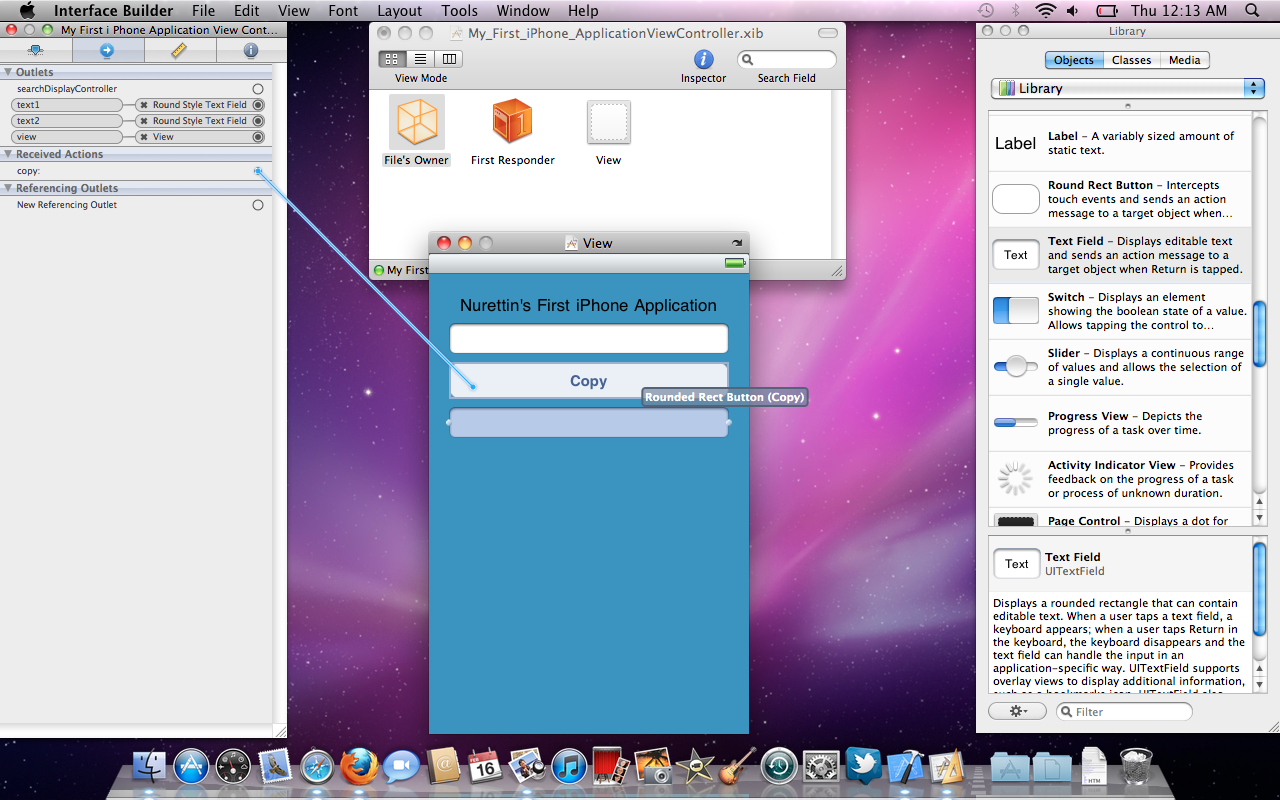Open the Layout menu

click(x=399, y=11)
